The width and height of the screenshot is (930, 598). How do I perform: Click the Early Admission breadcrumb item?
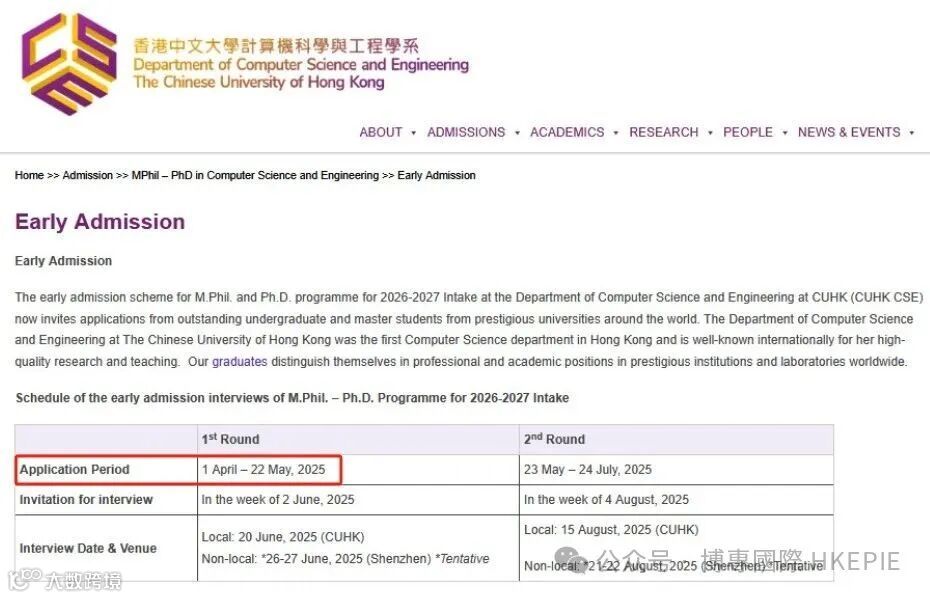[x=437, y=176]
